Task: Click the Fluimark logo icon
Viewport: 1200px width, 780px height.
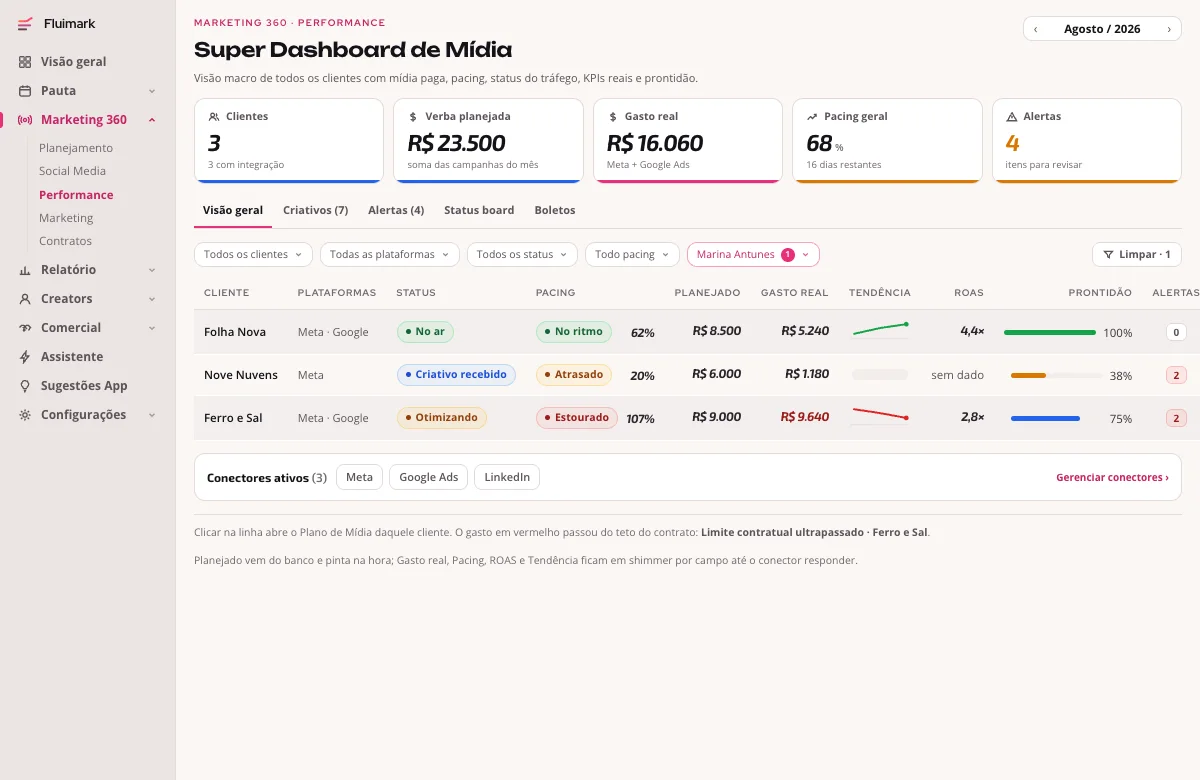Action: [x=25, y=24]
